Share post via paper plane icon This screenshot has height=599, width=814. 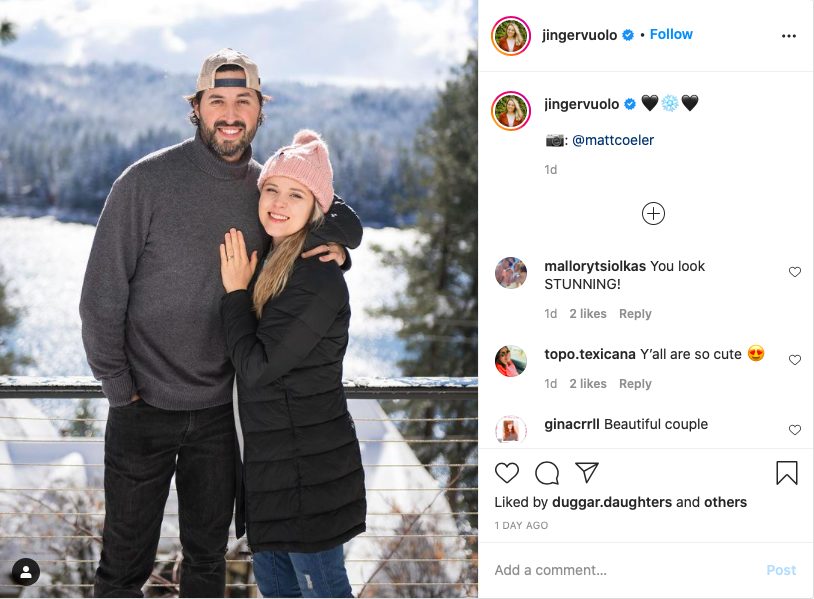tap(587, 473)
